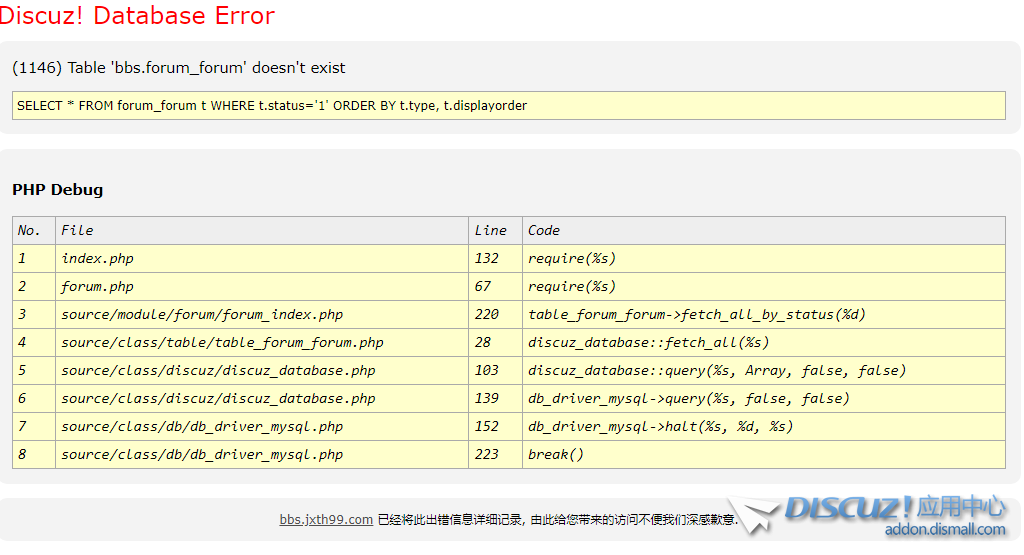
Task: Click the 'require(%s)' code in the index.php row
Action: point(571,259)
